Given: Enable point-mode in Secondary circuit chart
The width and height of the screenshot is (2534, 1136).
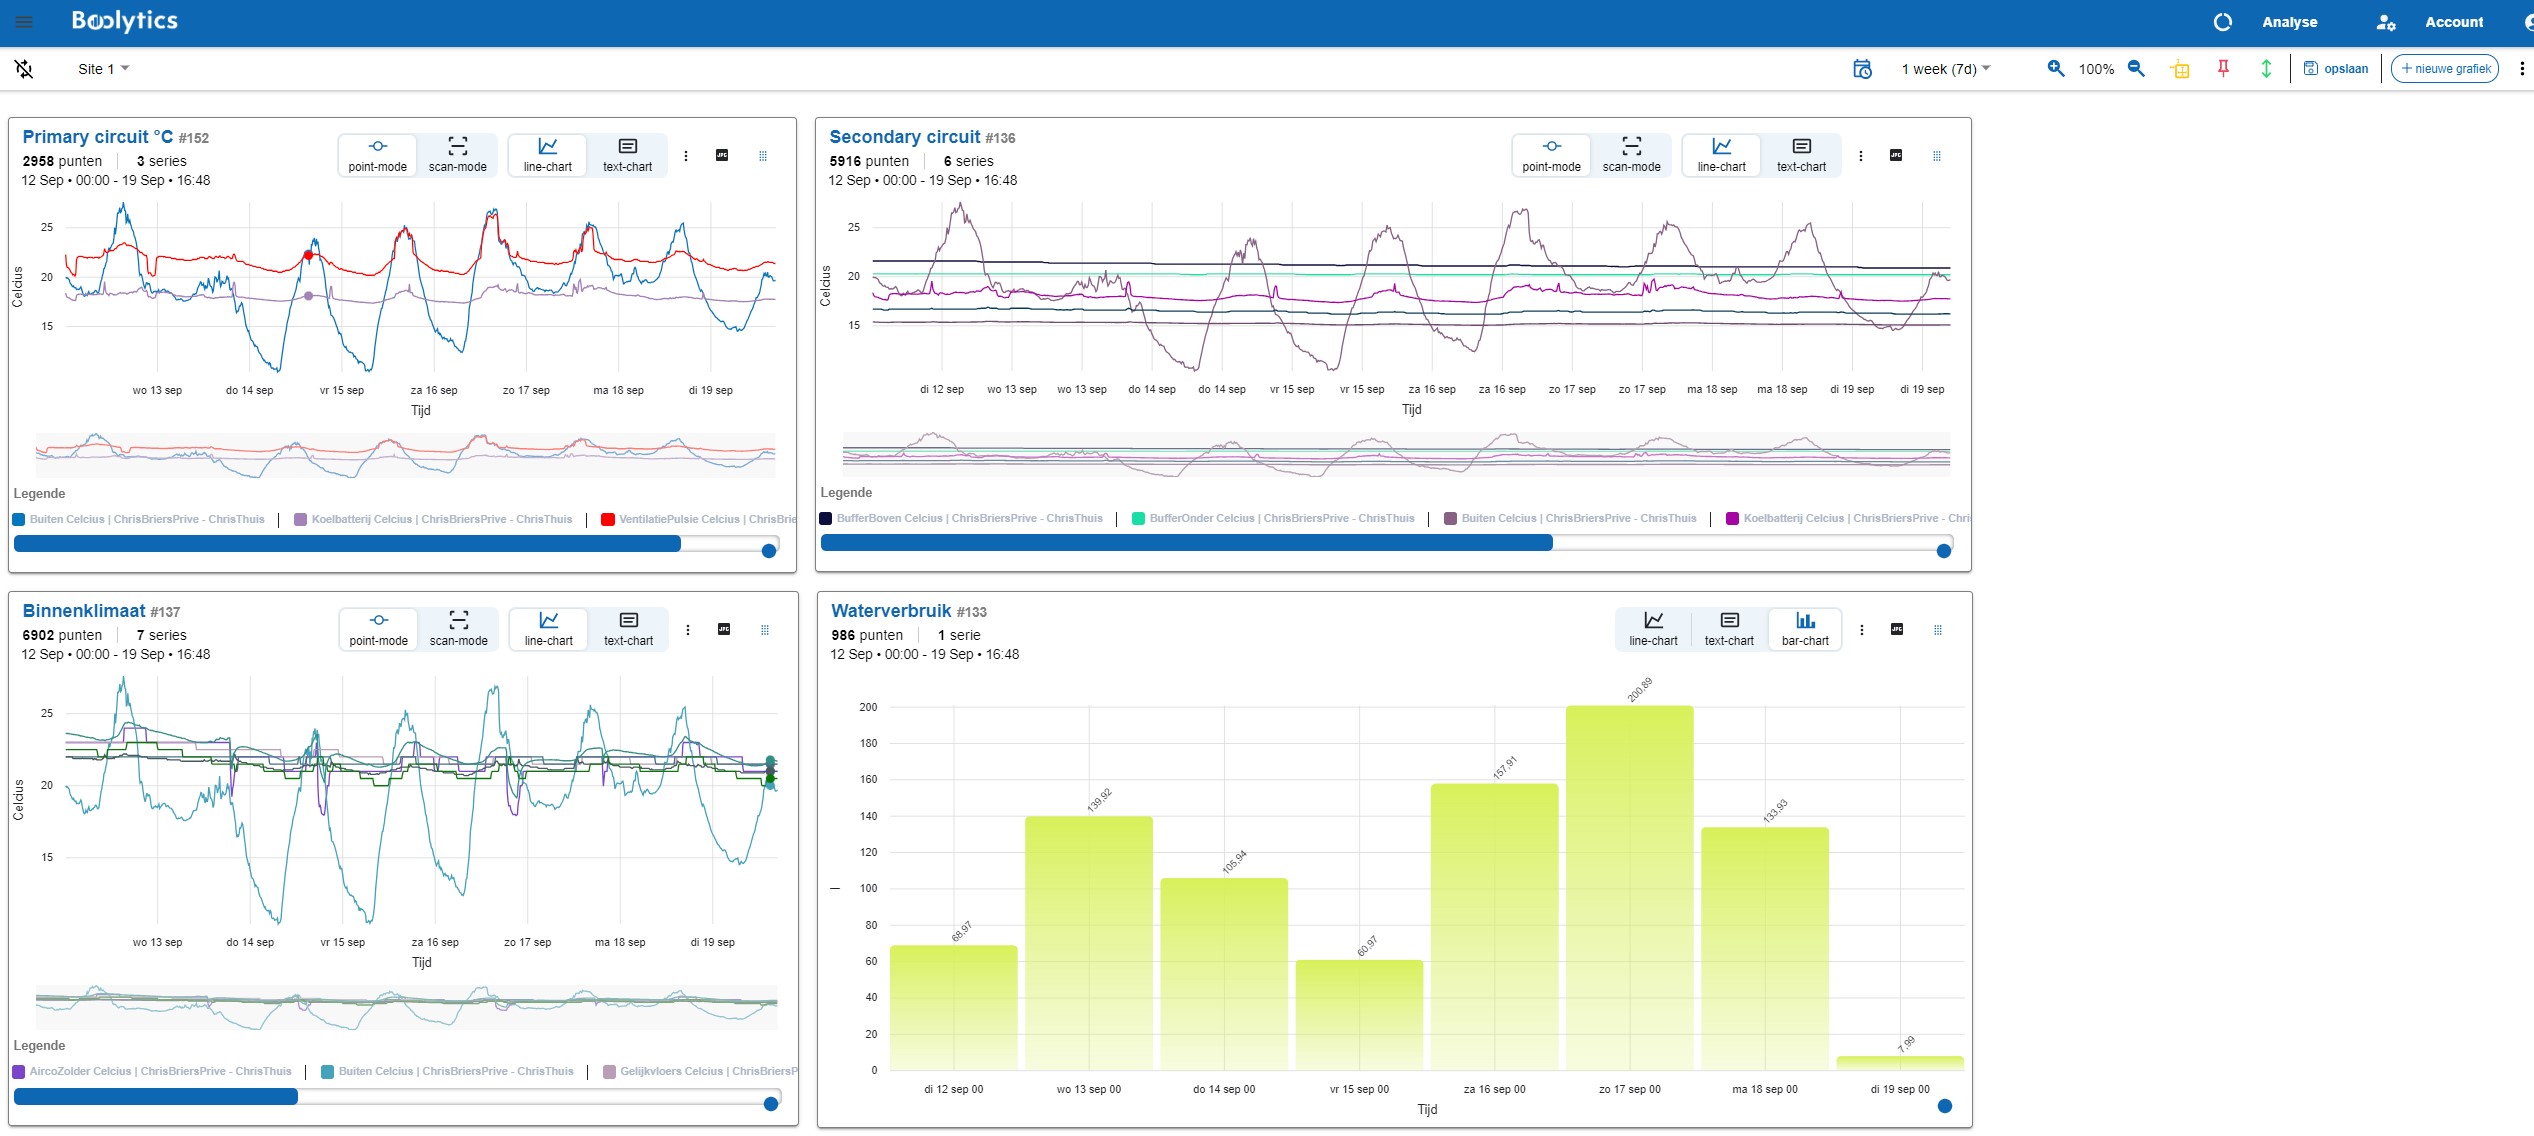Looking at the screenshot, I should pyautogui.click(x=1551, y=155).
